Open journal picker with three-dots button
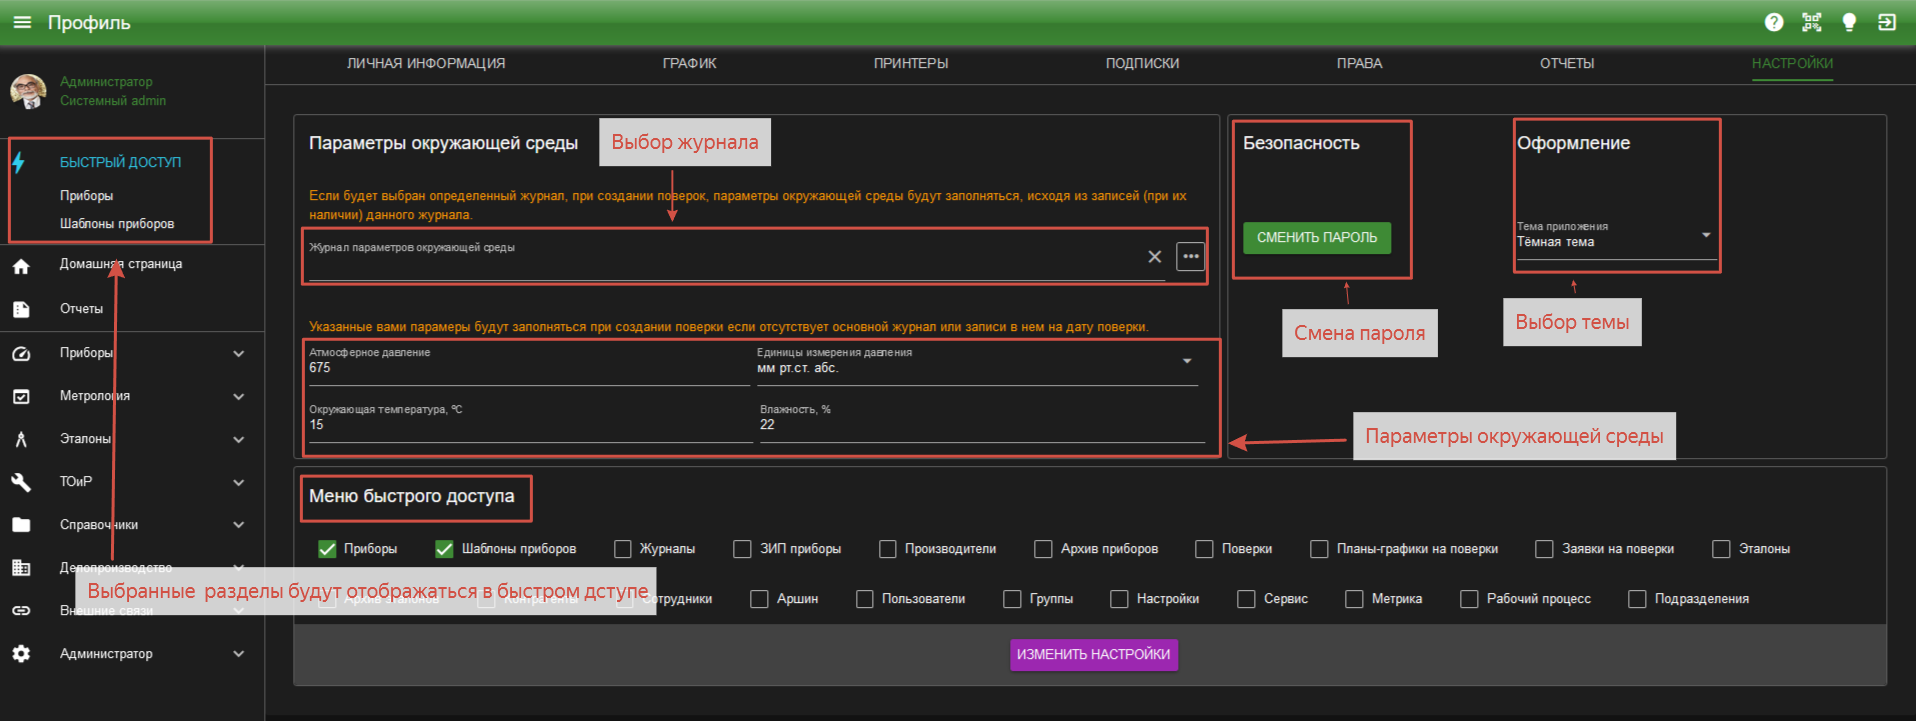Viewport: 1916px width, 721px height. 1191,257
